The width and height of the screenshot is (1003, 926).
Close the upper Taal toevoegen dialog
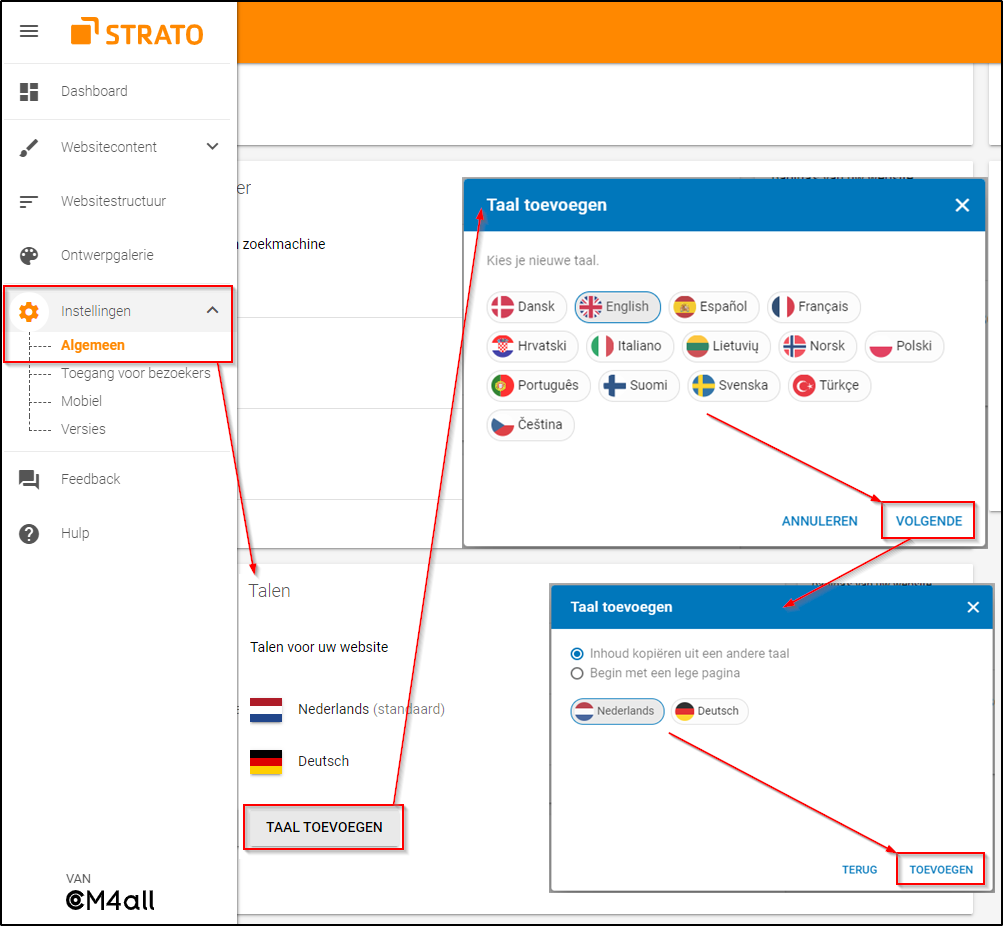click(962, 205)
